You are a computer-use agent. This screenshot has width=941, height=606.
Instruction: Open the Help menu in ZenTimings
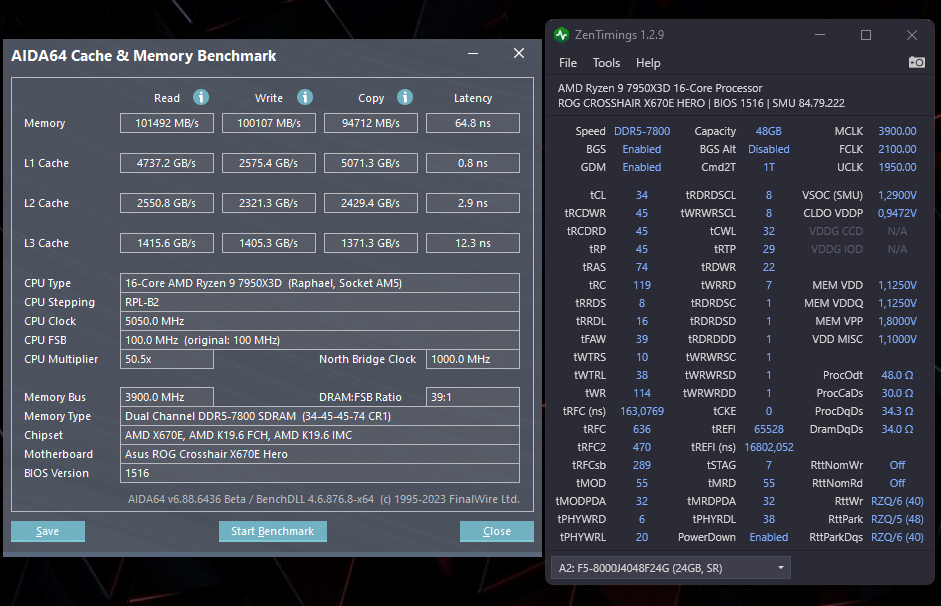click(x=648, y=63)
